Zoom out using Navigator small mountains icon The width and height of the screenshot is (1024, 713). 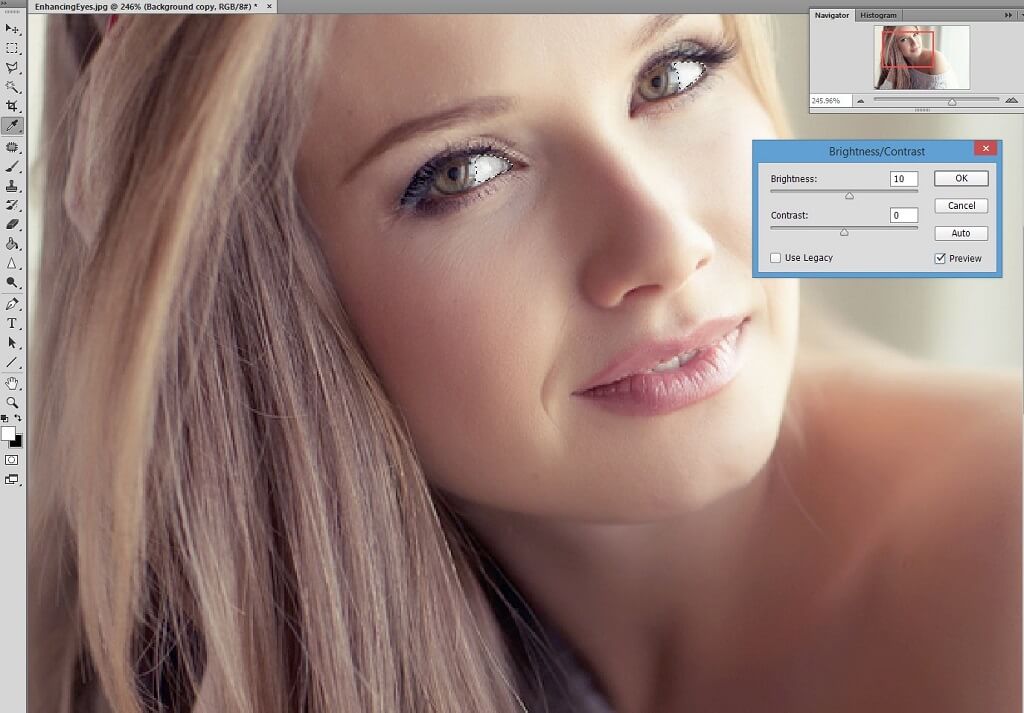(861, 101)
